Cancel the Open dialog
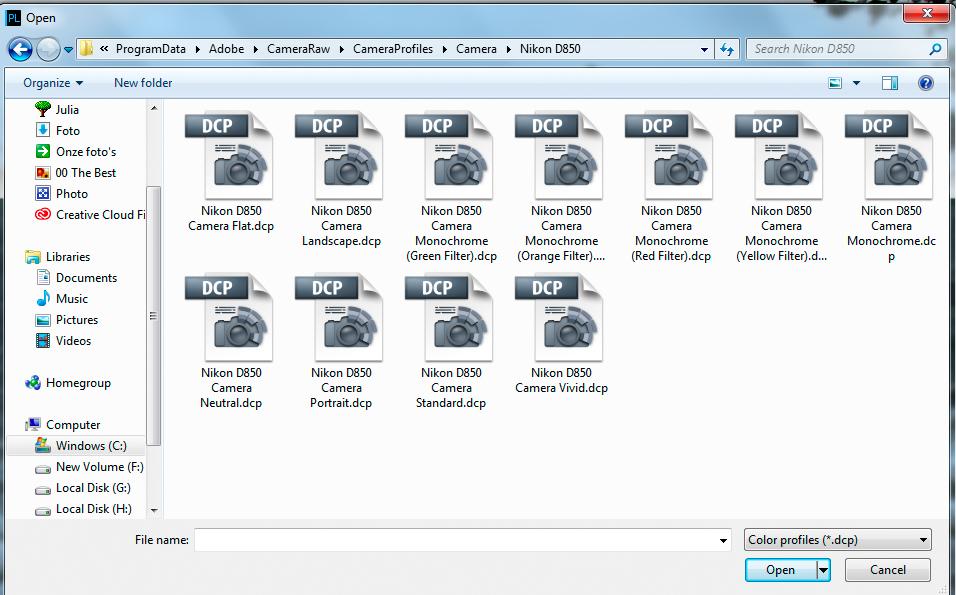 click(x=888, y=570)
